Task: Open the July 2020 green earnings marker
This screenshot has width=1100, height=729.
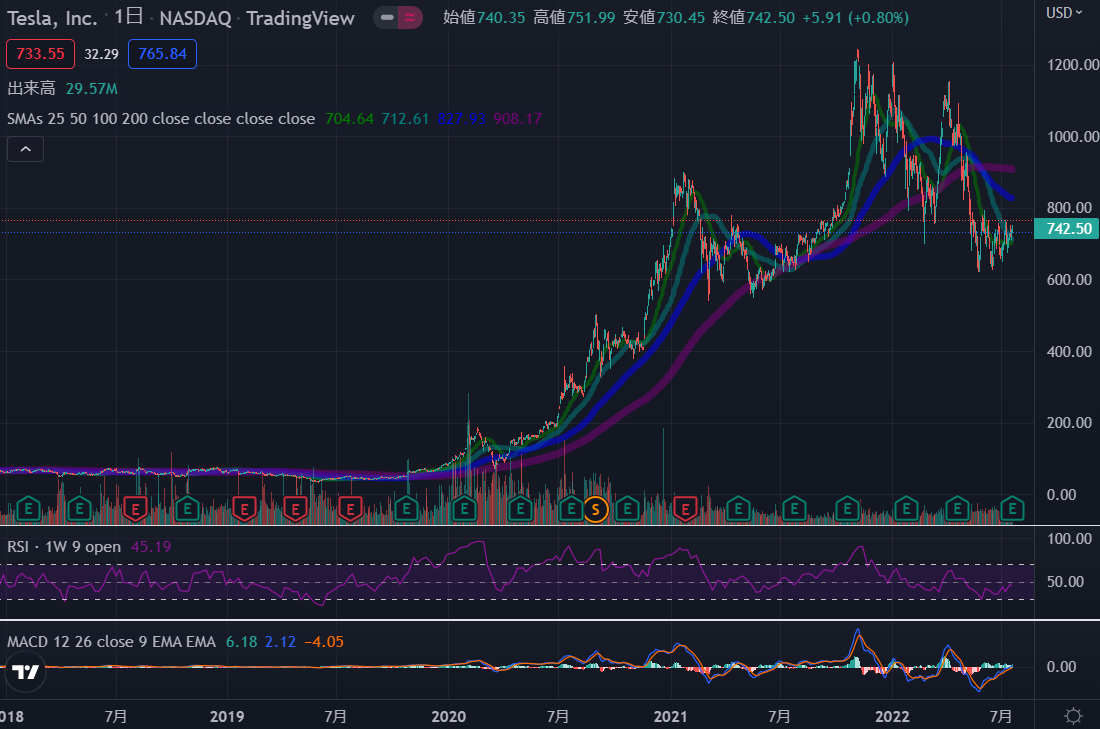Action: point(571,508)
